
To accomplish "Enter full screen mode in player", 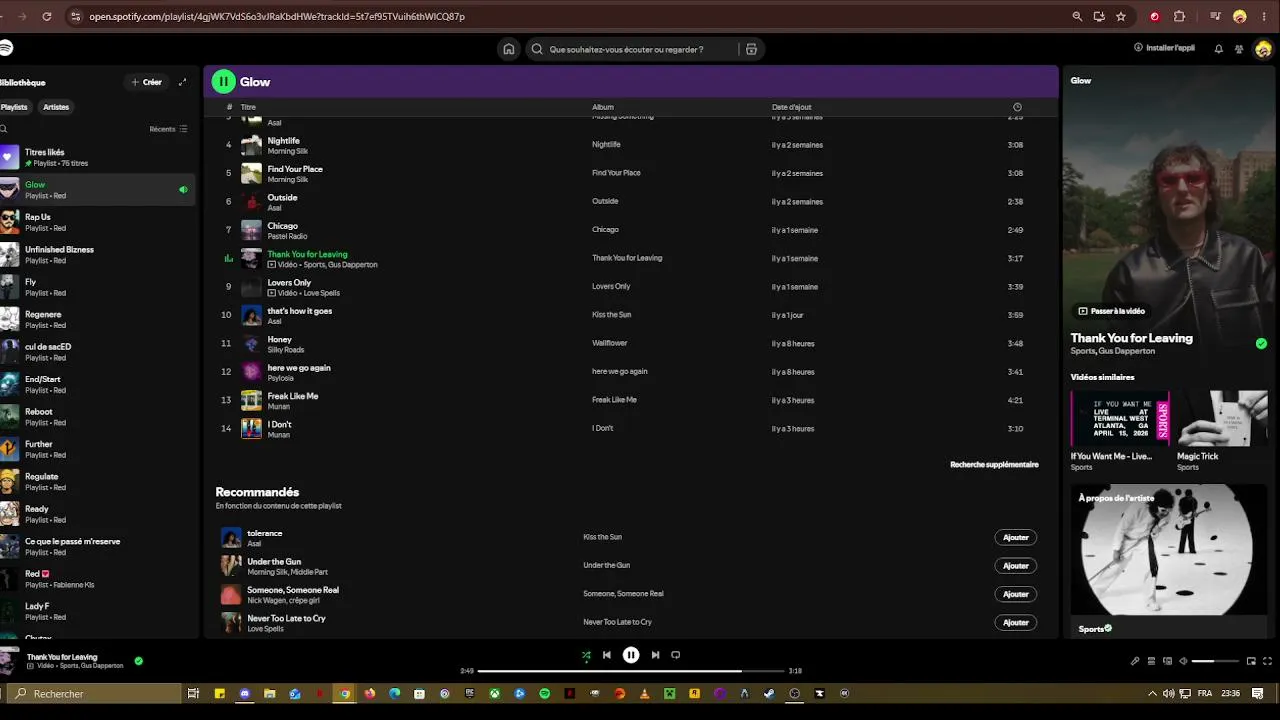I will coord(1268,661).
